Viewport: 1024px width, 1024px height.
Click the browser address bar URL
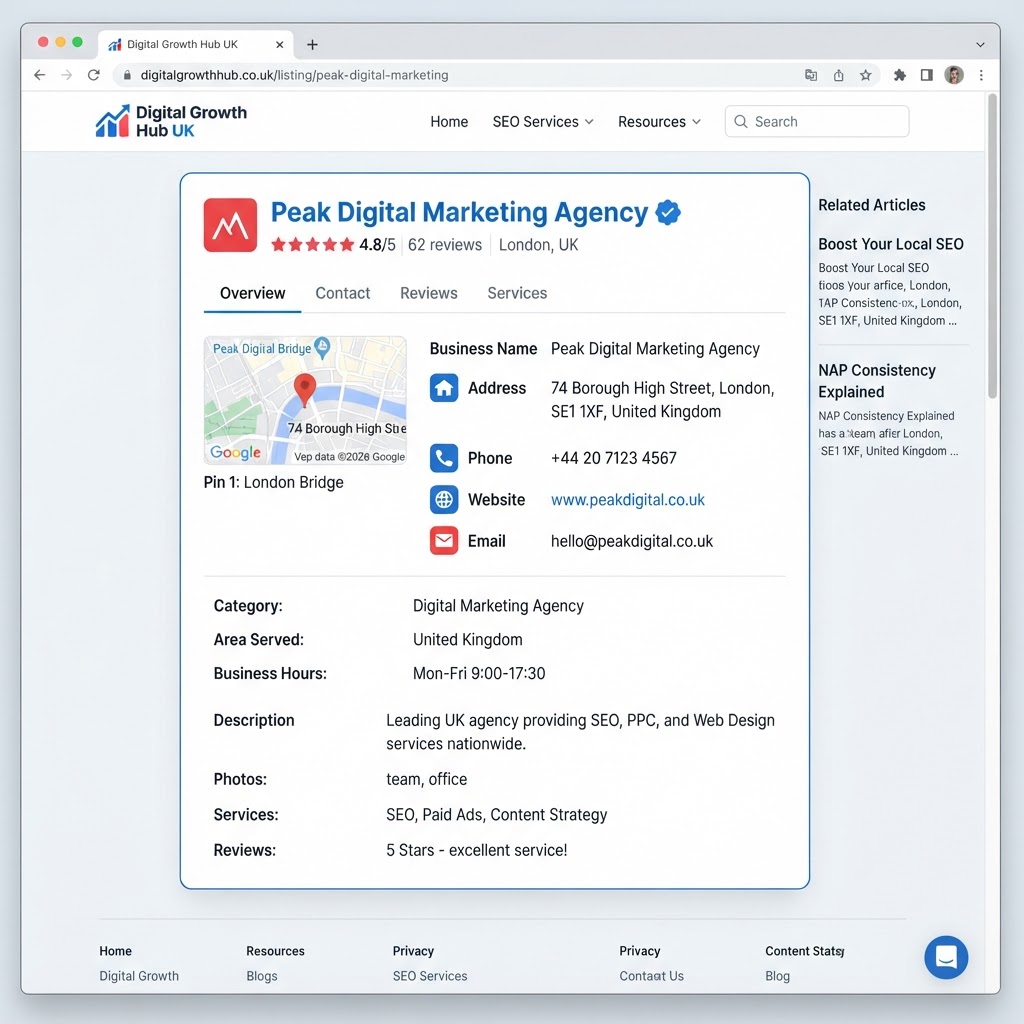(x=295, y=75)
